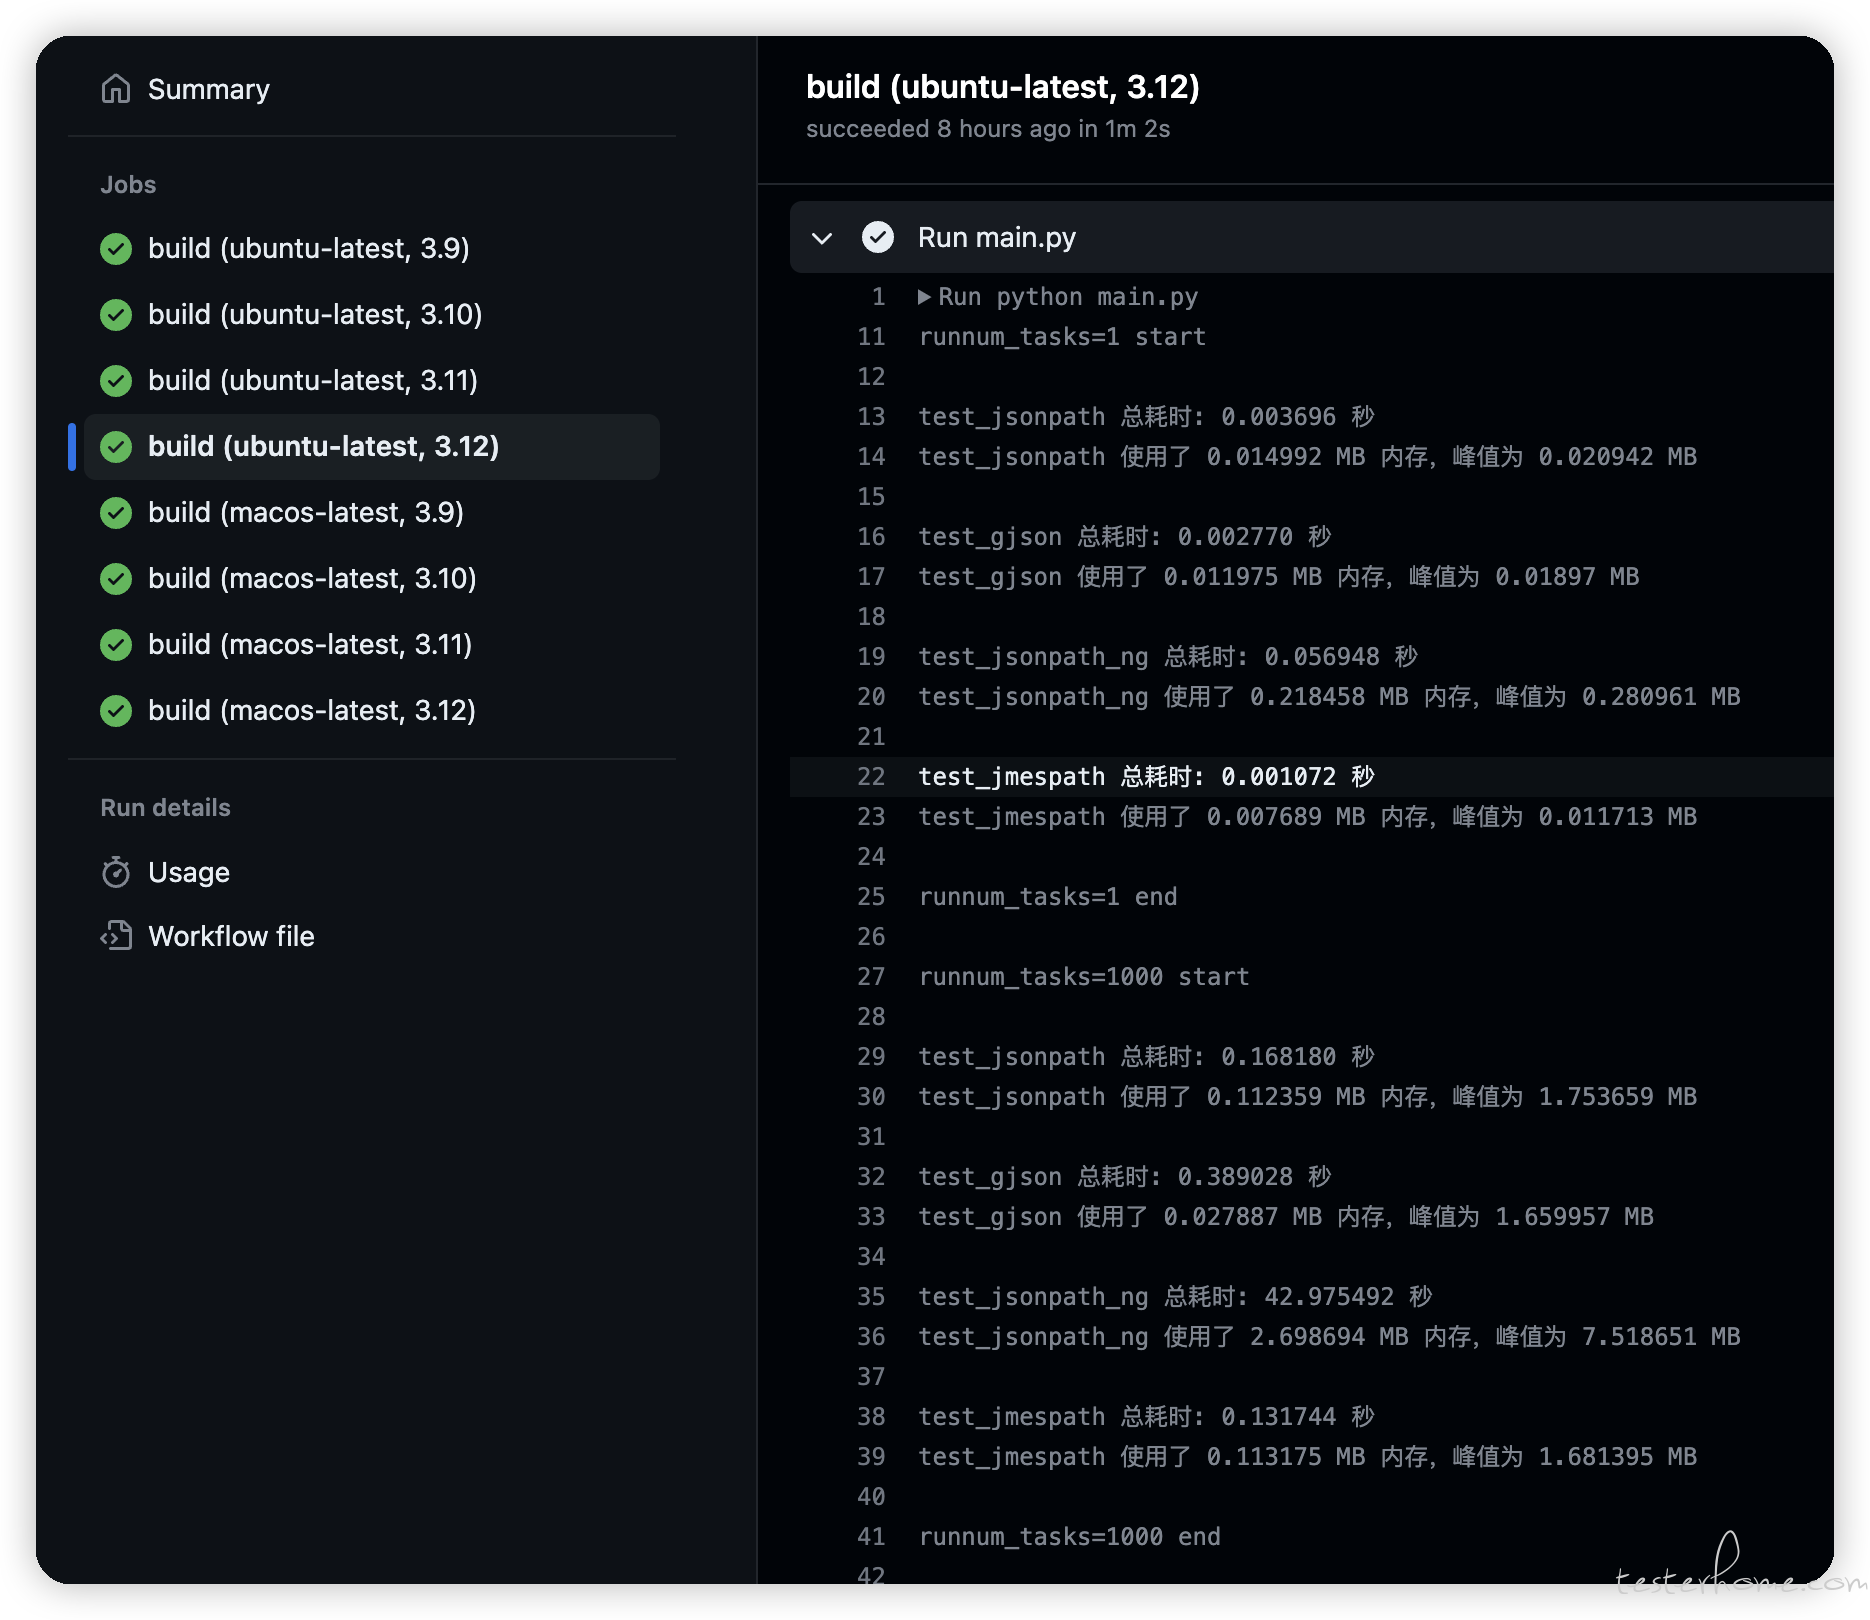Click the Usage stopwatch icon
The height and width of the screenshot is (1620, 1870).
[x=116, y=872]
